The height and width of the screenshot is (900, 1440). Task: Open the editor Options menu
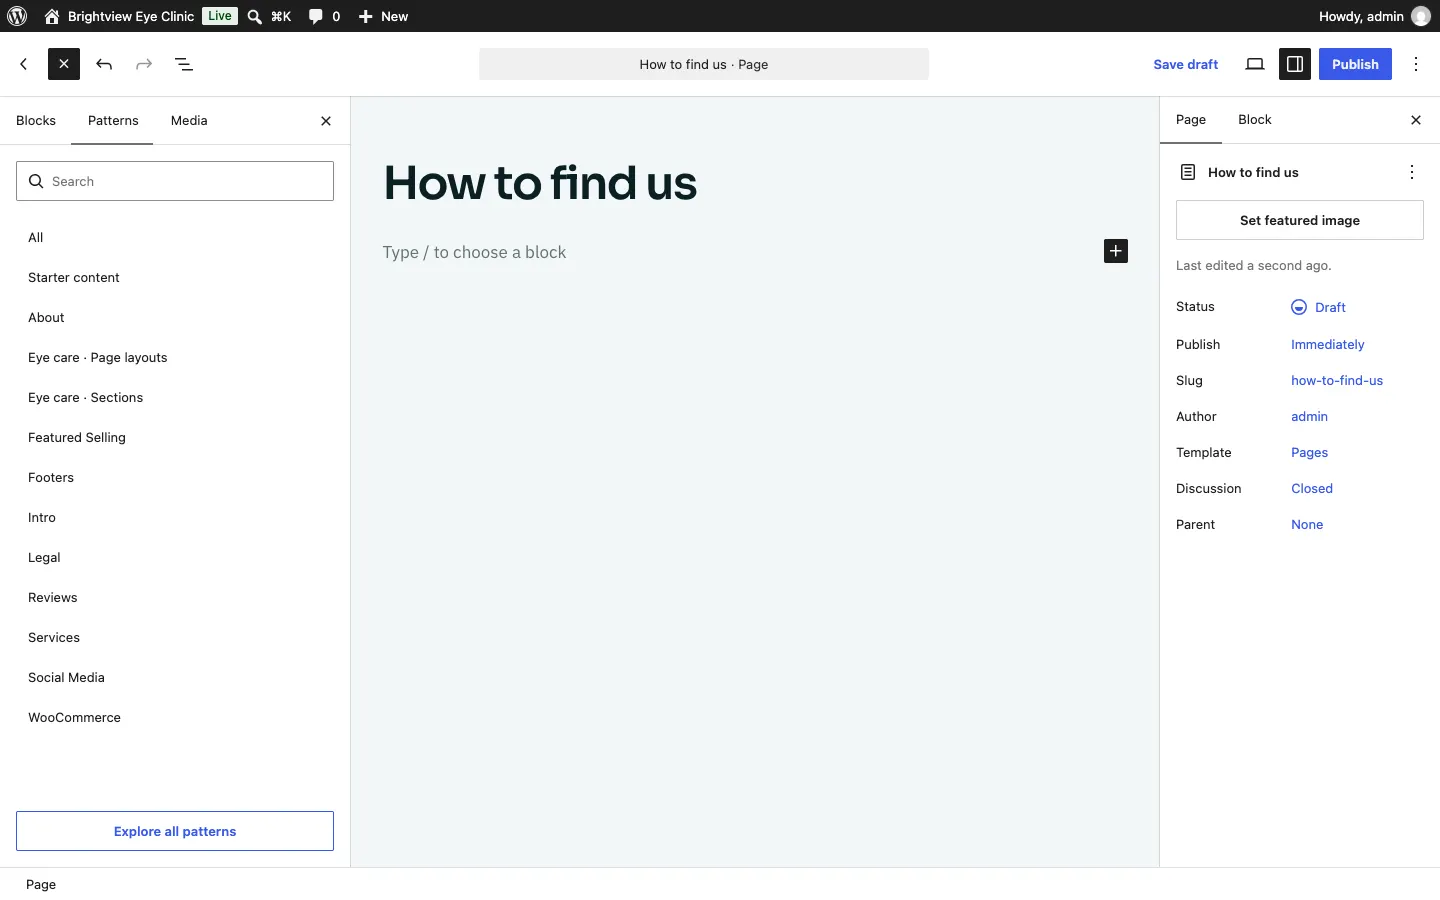coord(1417,64)
